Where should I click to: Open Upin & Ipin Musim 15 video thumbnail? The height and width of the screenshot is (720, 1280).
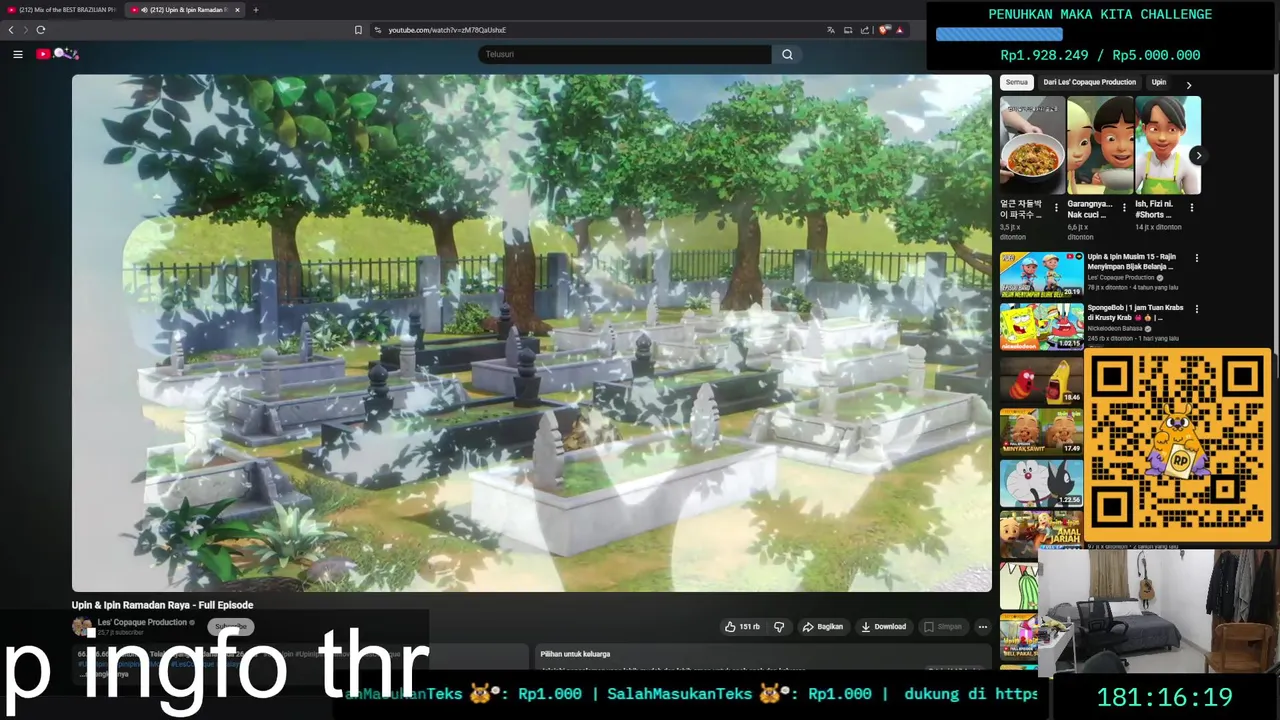(1041, 274)
